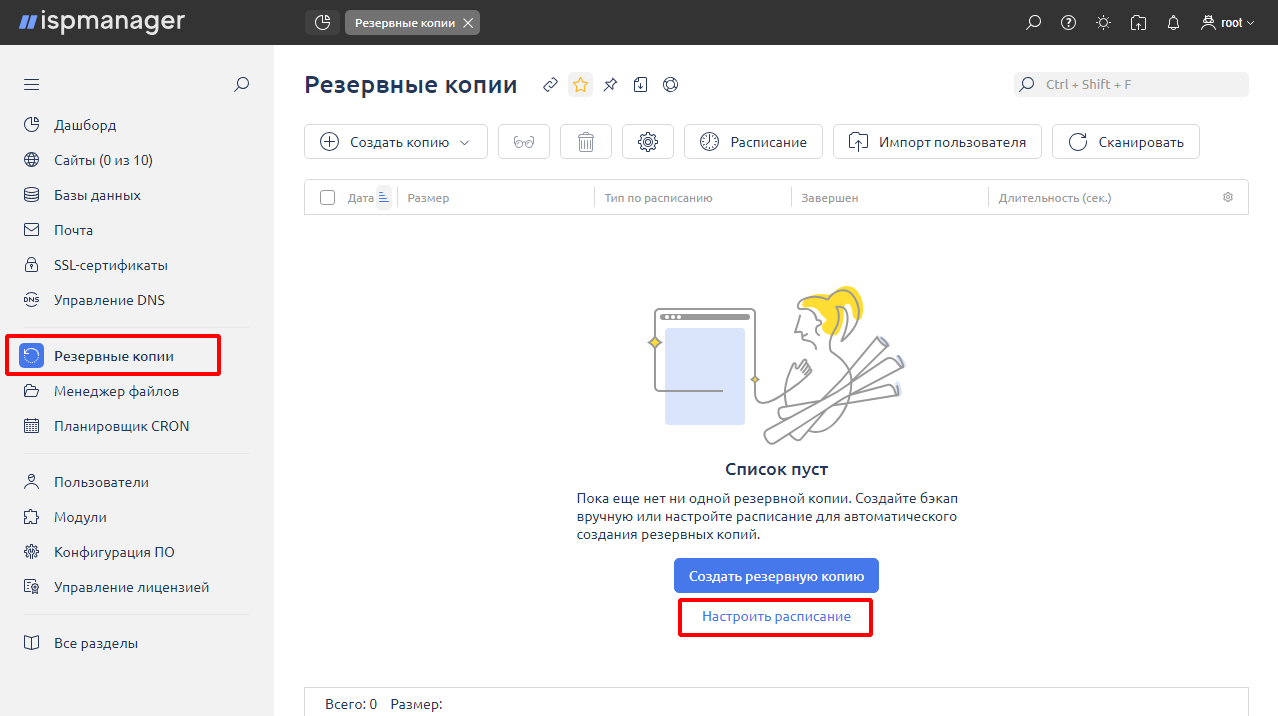Click the help question mark icon
Screen dimensions: 1278x716
[x=1068, y=23]
